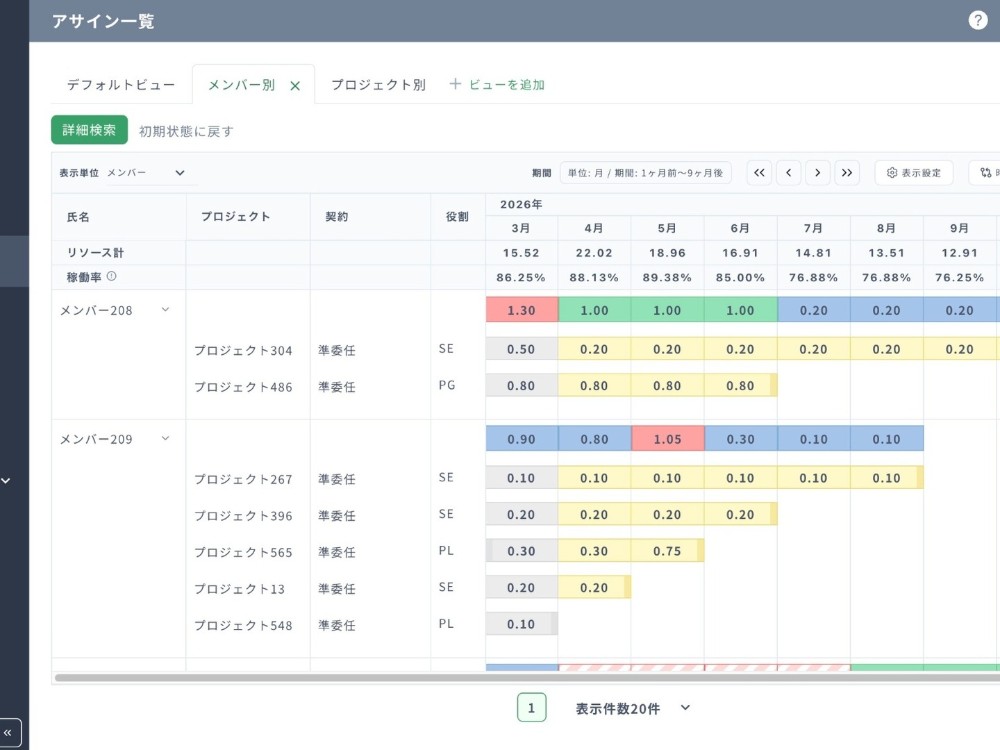Click the horizontal scrollbar under the table
The image size is (1000, 750).
[x=527, y=677]
